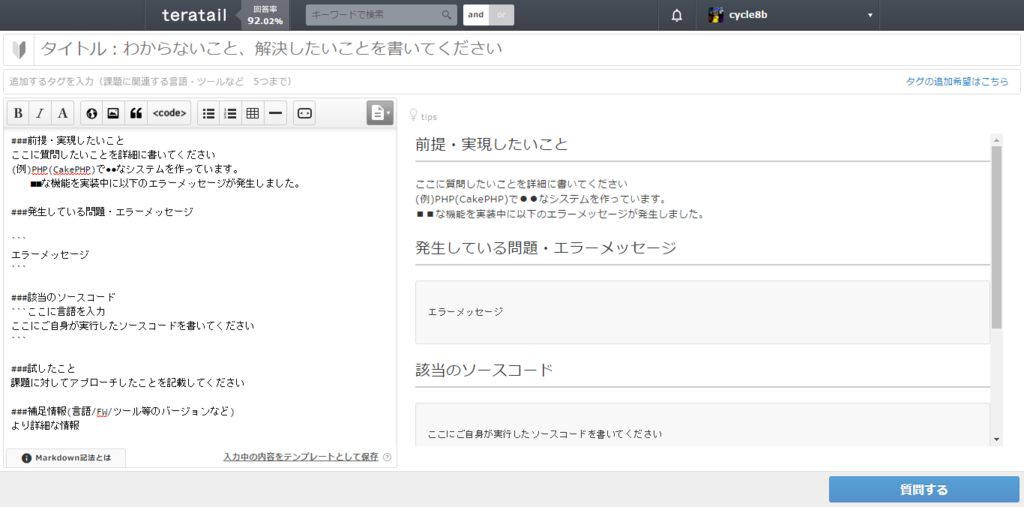The width and height of the screenshot is (1024, 507).
Task: Click the cycle8b user avatar
Action: pos(716,14)
